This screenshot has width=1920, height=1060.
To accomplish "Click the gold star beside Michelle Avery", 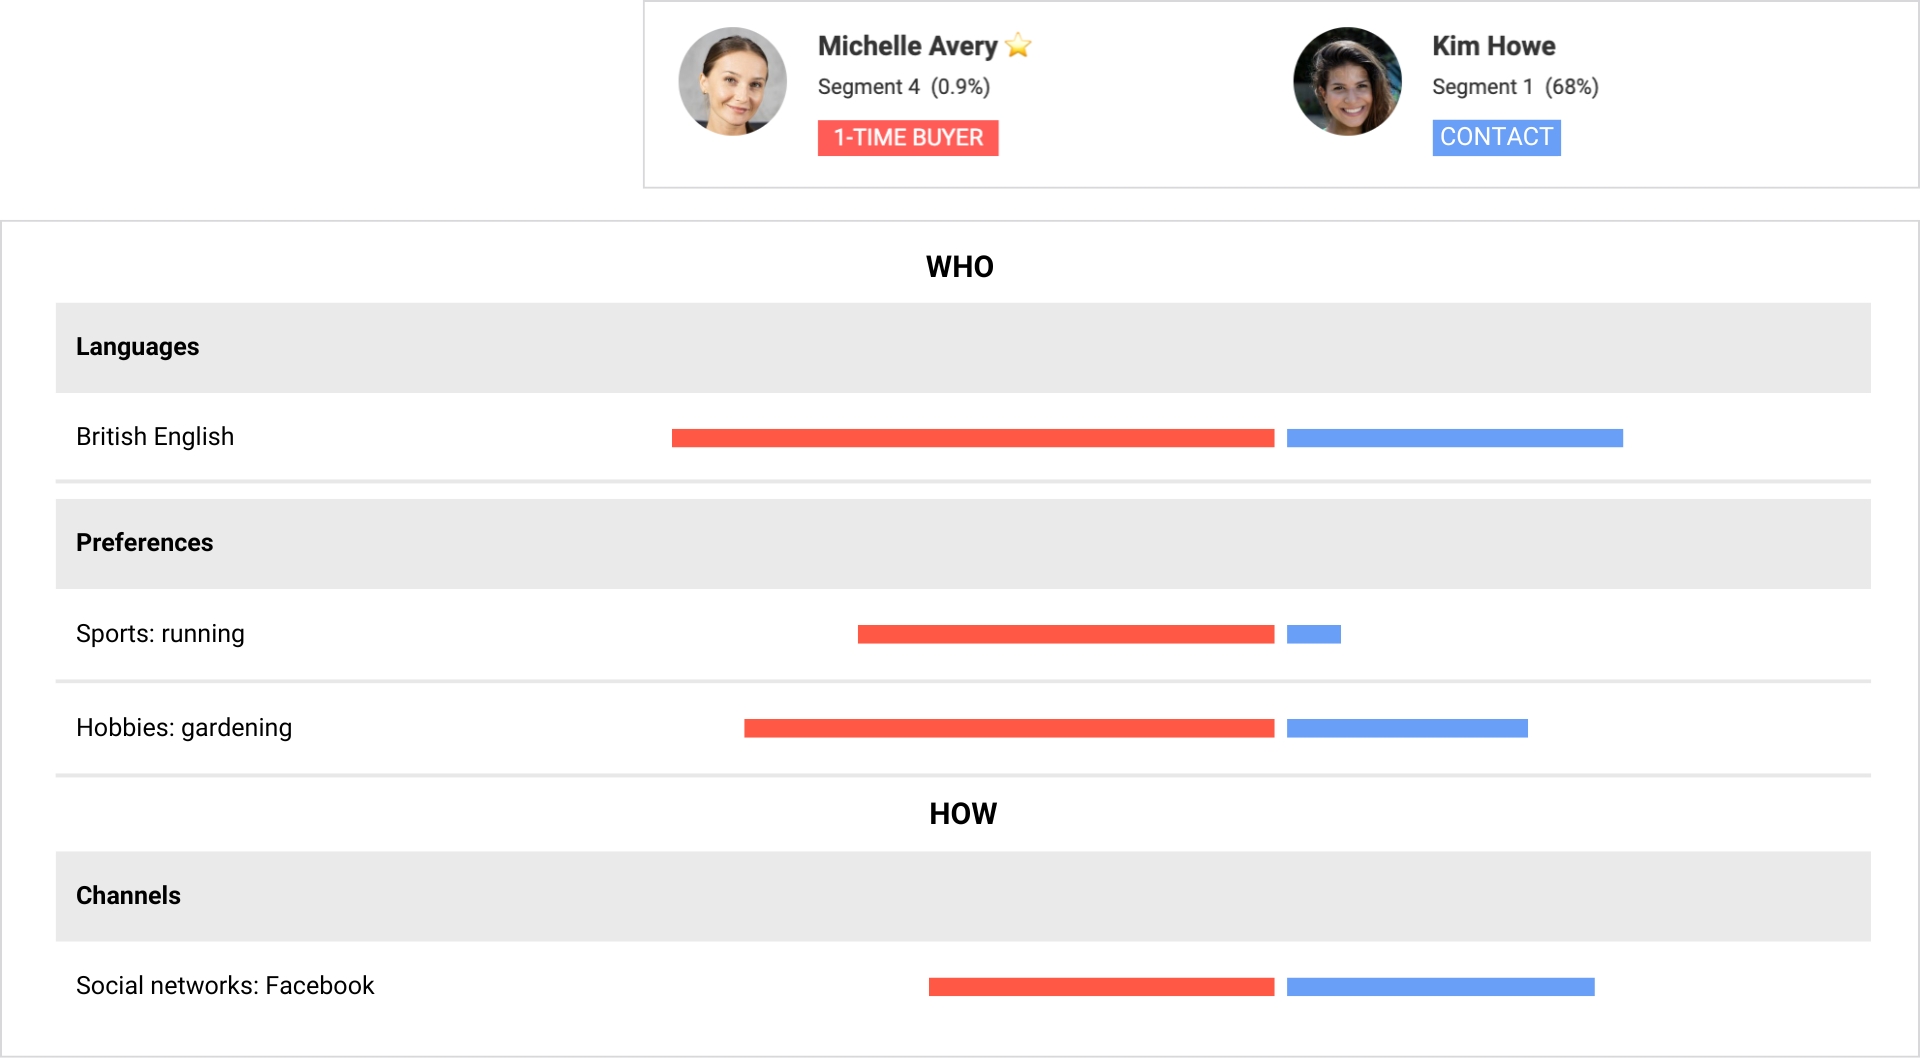I will tap(1018, 46).
